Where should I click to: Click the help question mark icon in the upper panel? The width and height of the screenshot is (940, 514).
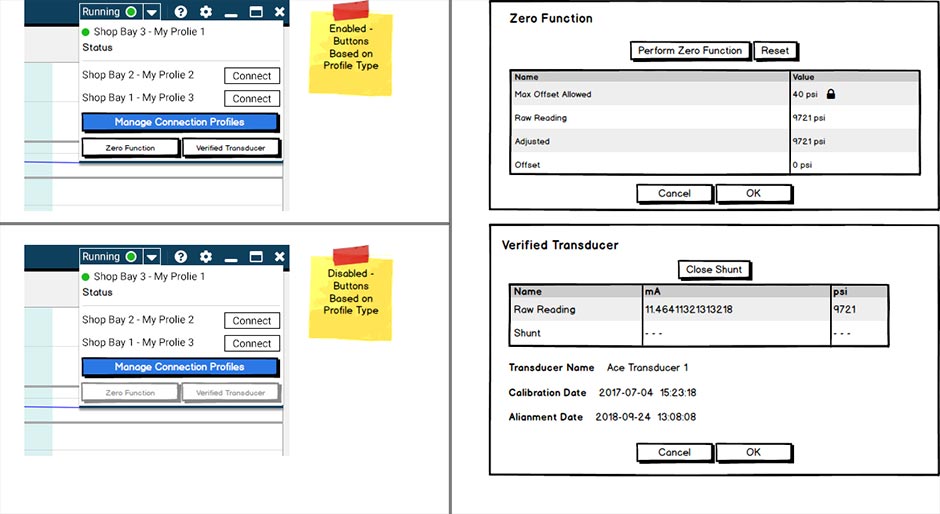[180, 12]
